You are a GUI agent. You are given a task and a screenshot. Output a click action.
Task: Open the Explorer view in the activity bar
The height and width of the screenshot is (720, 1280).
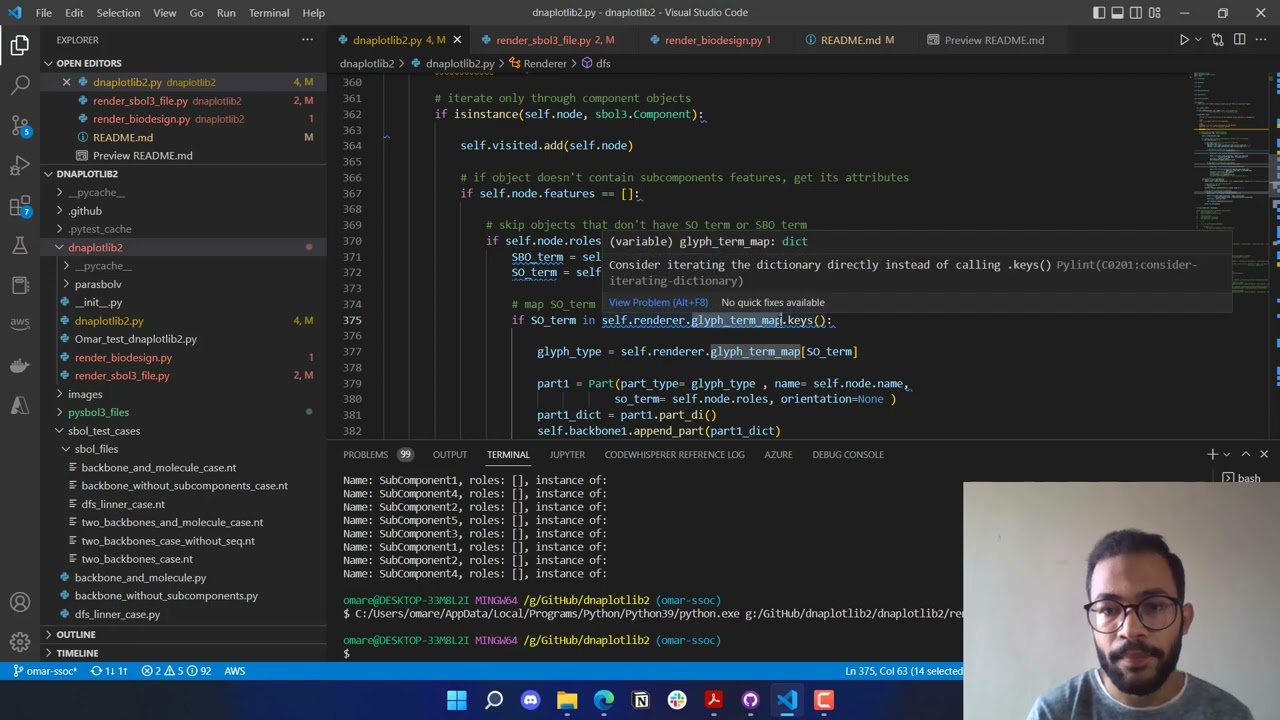(20, 45)
